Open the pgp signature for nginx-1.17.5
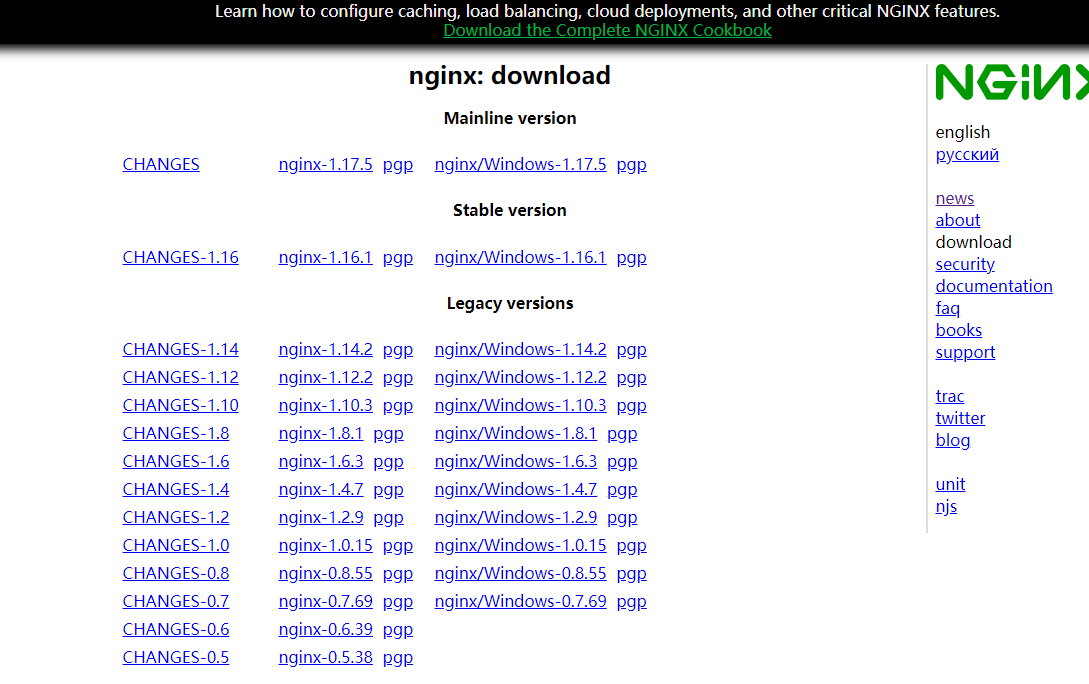 397,164
